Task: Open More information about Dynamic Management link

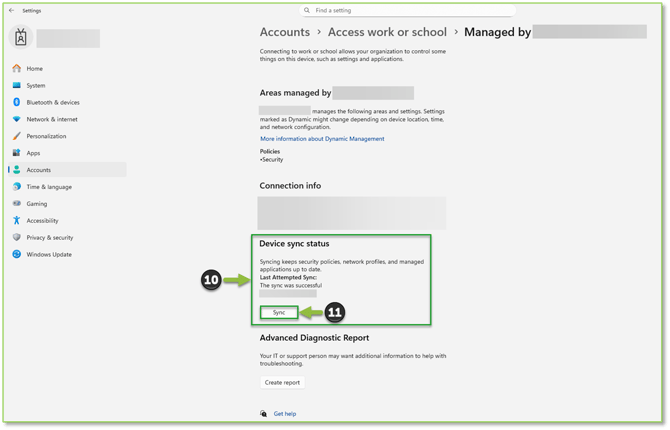Action: click(321, 139)
